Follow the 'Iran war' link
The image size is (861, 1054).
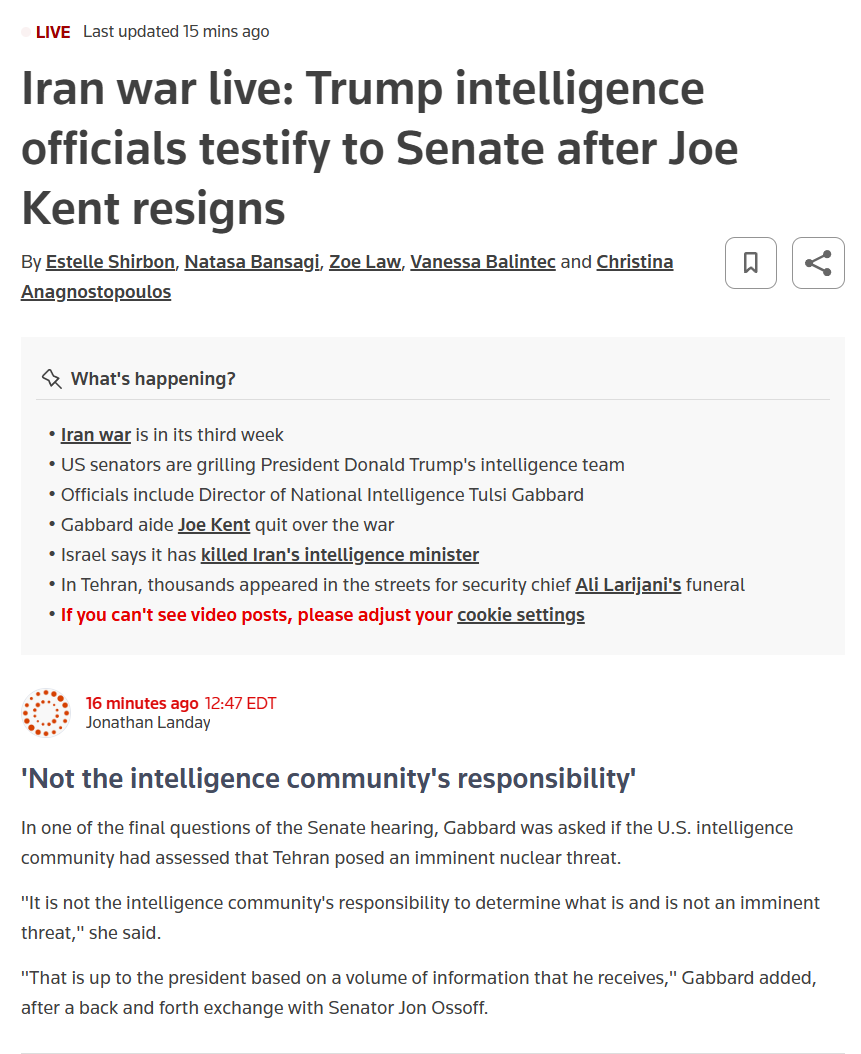(96, 435)
